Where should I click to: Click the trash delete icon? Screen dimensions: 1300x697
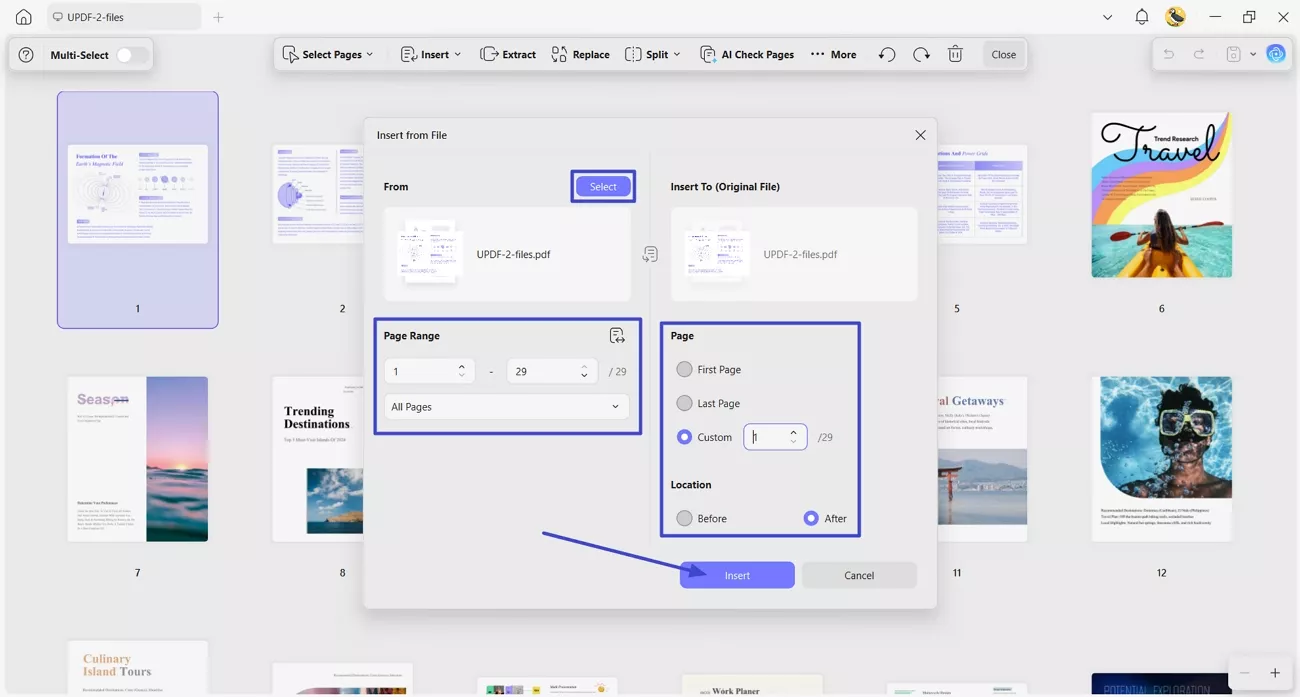pyautogui.click(x=955, y=54)
